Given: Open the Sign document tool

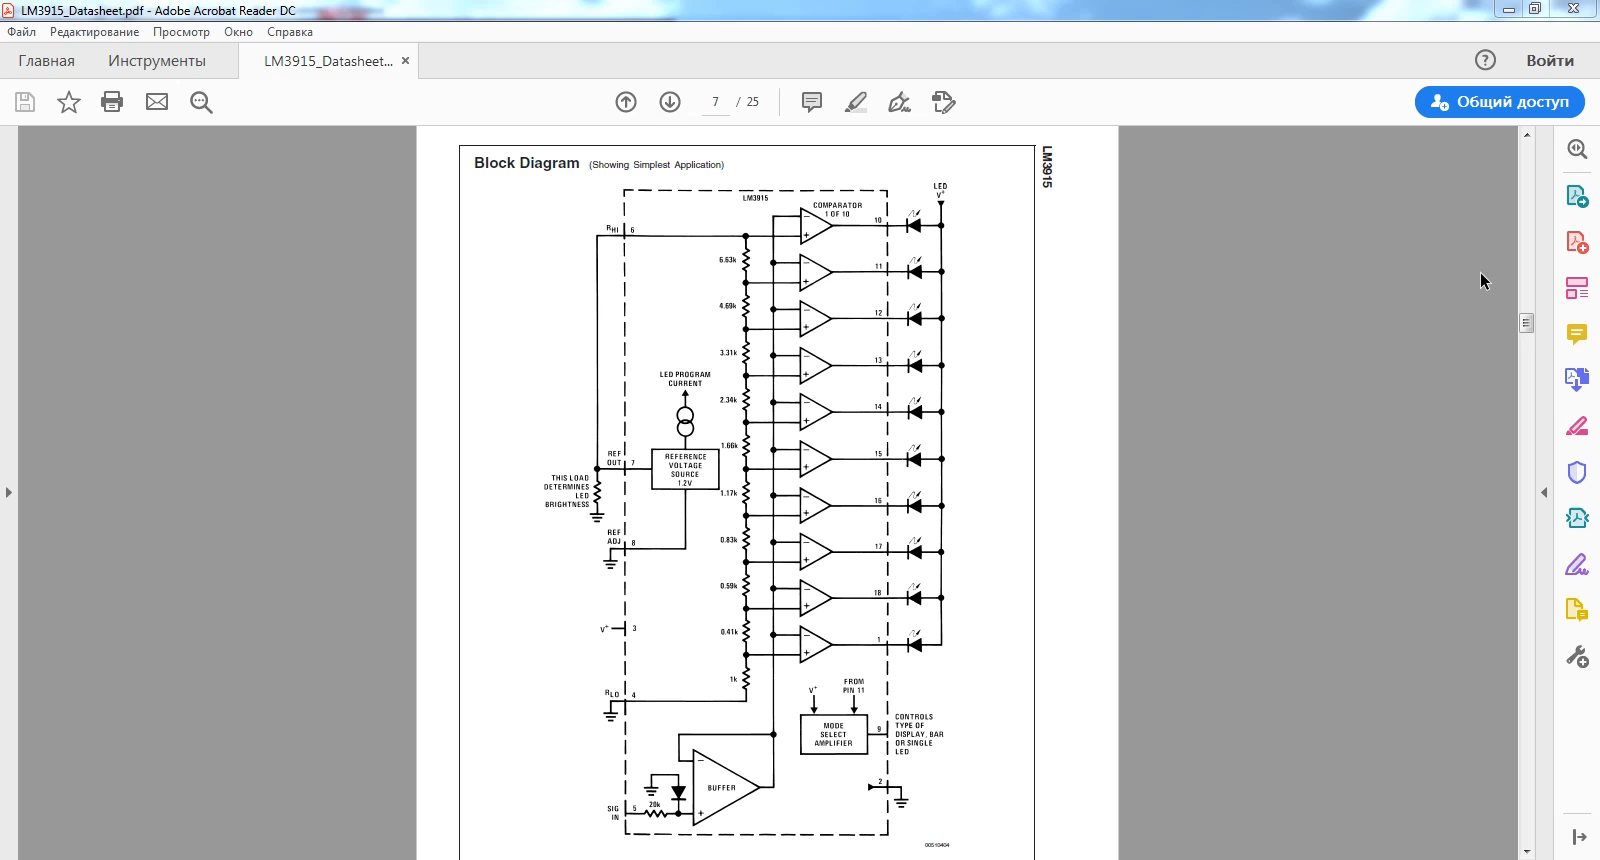Looking at the screenshot, I should tap(899, 102).
